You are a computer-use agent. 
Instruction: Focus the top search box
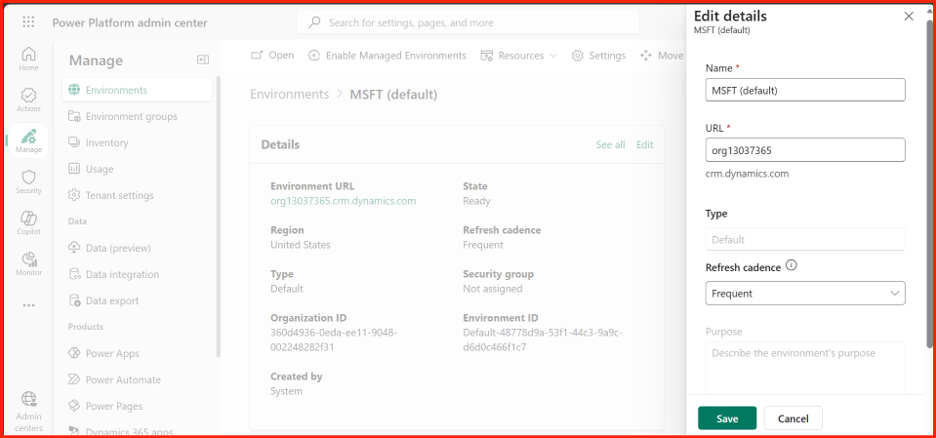coord(468,23)
